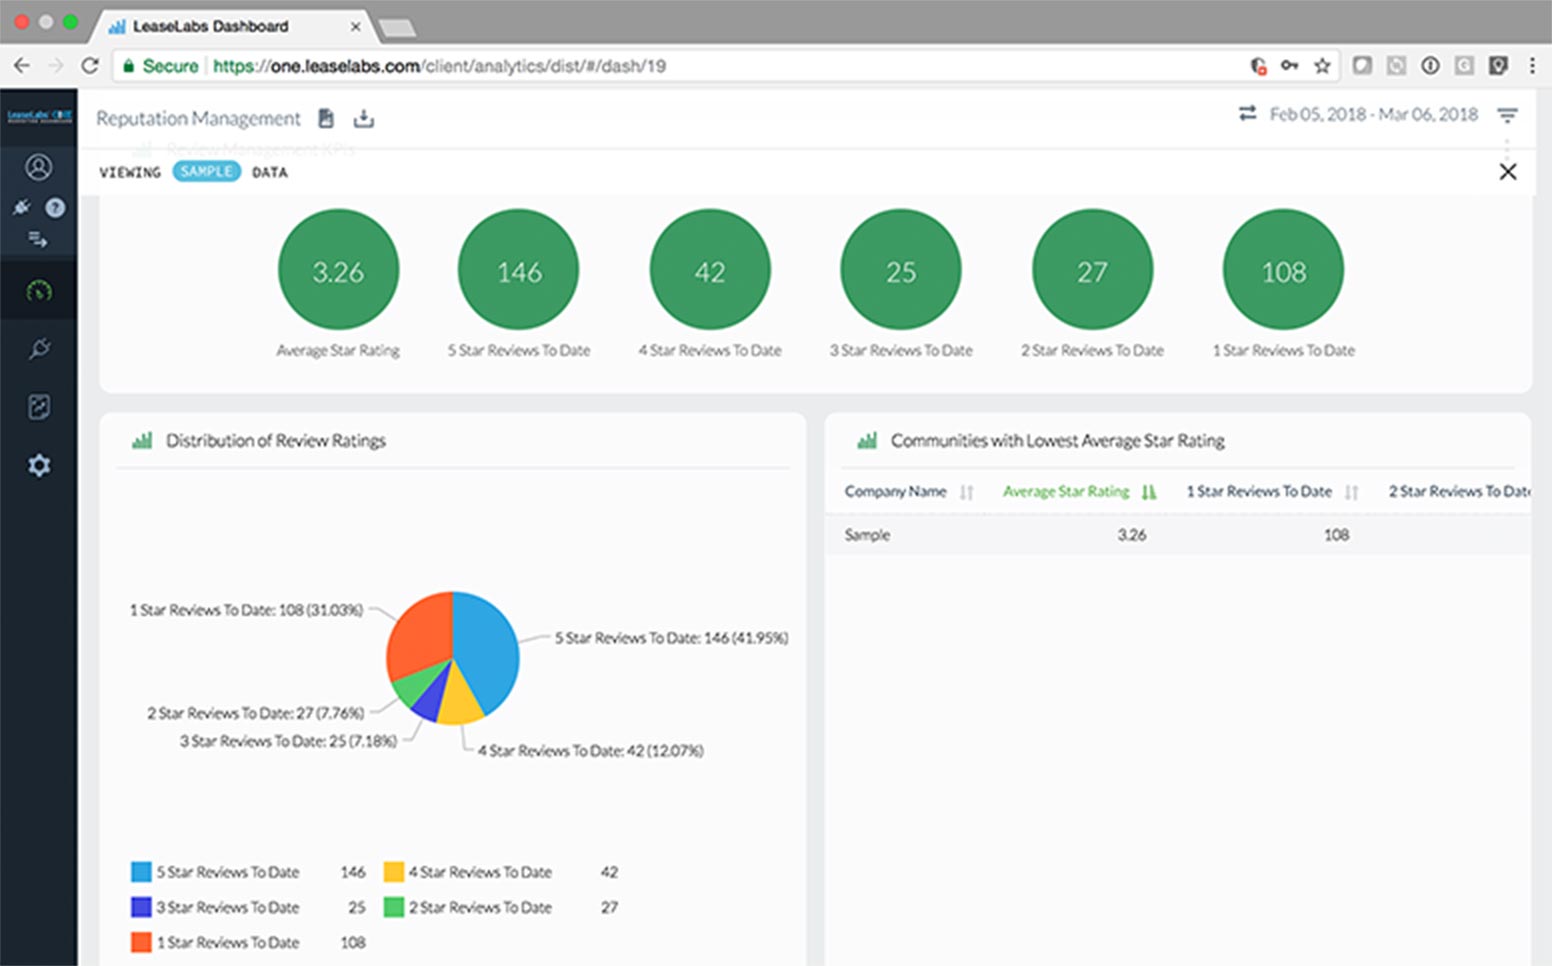1552x966 pixels.
Task: Open the filter icon at top right
Action: coord(1507,116)
